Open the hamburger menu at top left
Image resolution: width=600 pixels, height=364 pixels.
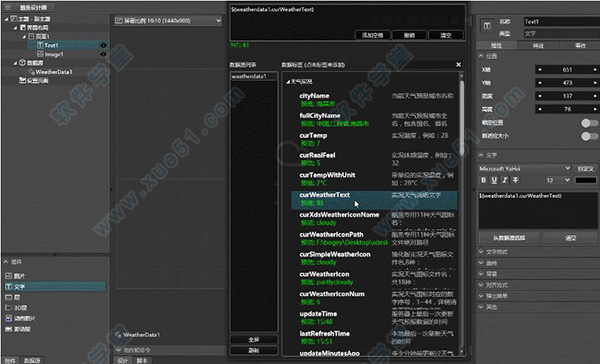click(8, 7)
